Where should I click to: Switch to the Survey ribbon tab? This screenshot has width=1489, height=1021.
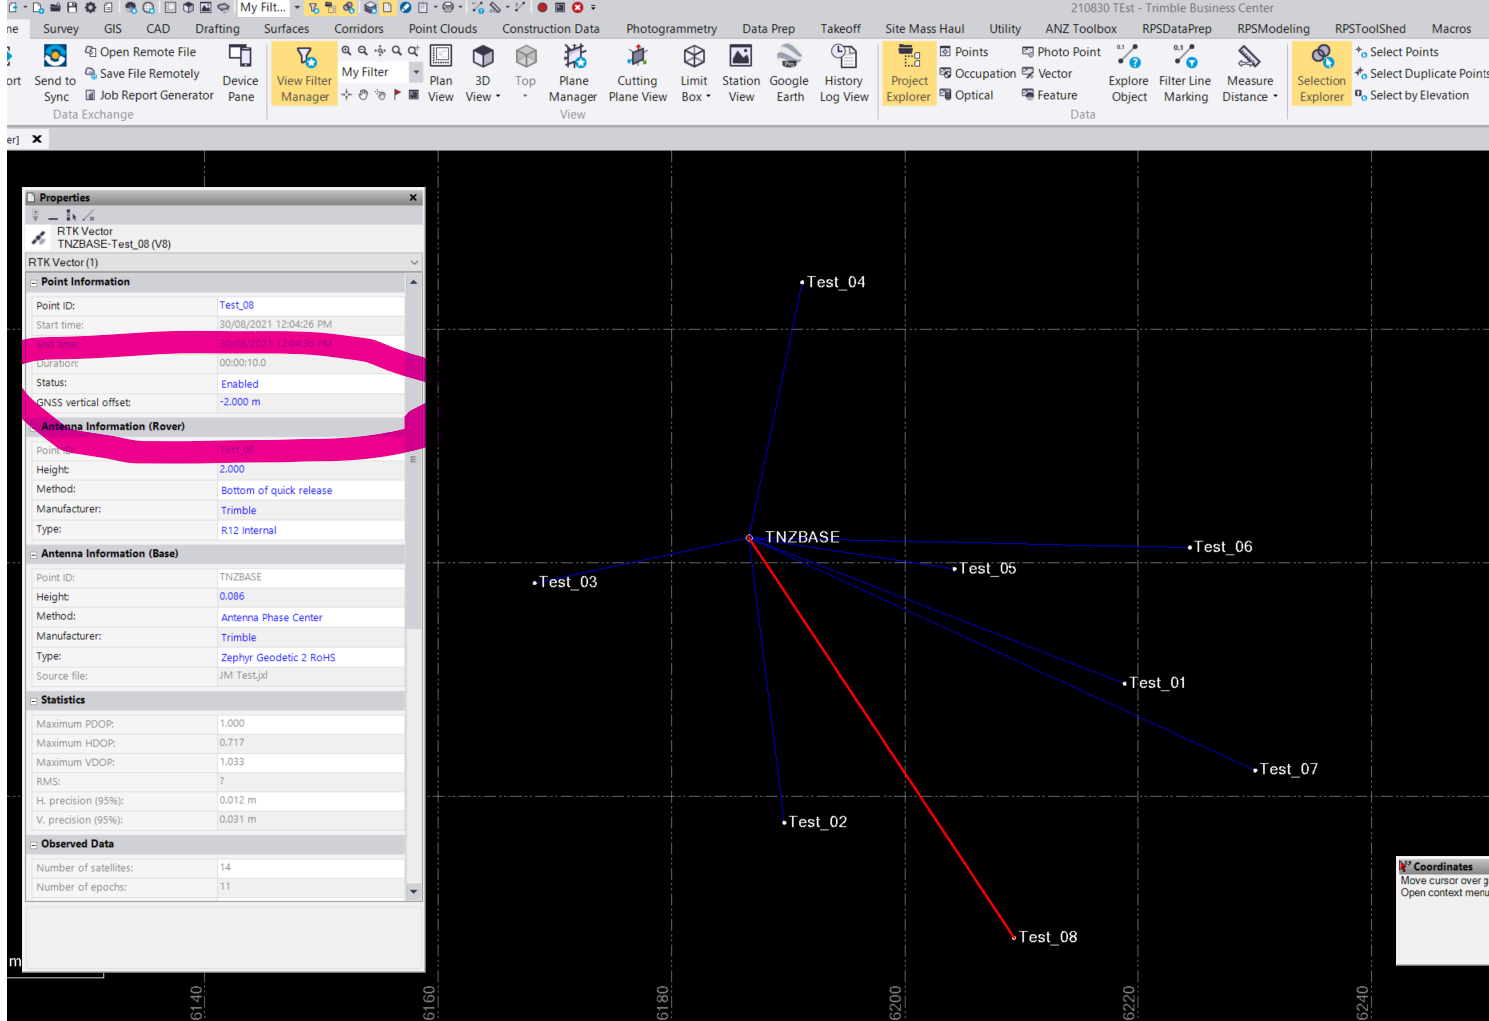pyautogui.click(x=60, y=28)
